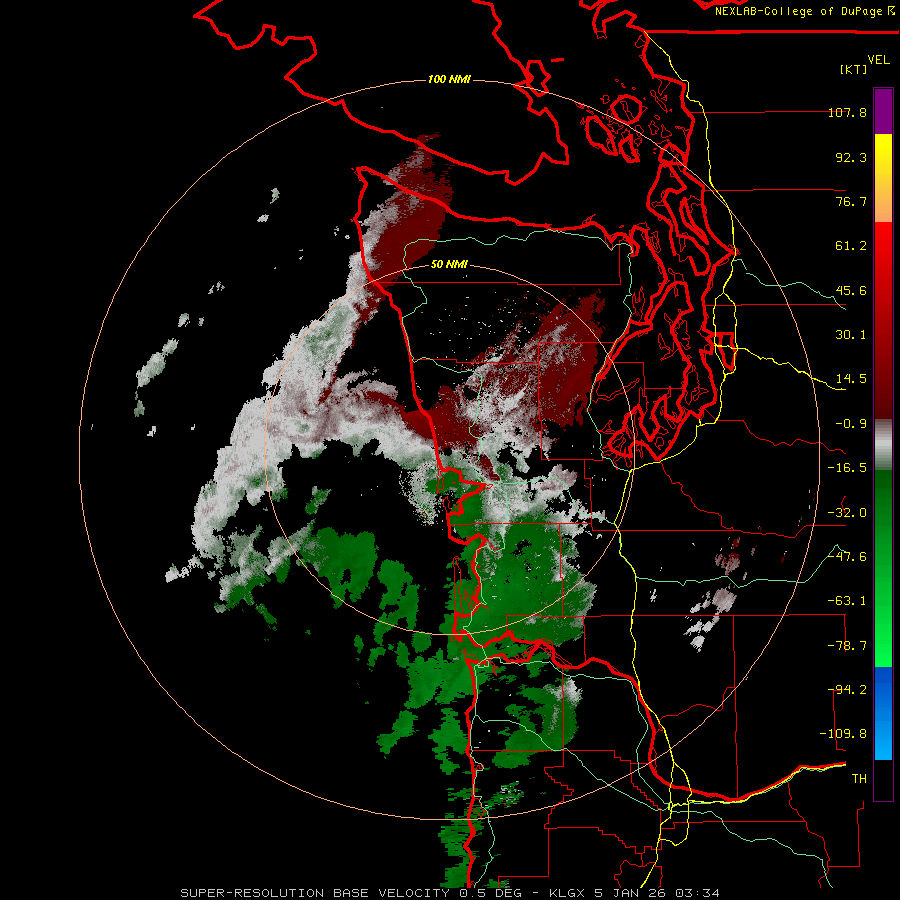Click the [KT] units label

[854, 69]
